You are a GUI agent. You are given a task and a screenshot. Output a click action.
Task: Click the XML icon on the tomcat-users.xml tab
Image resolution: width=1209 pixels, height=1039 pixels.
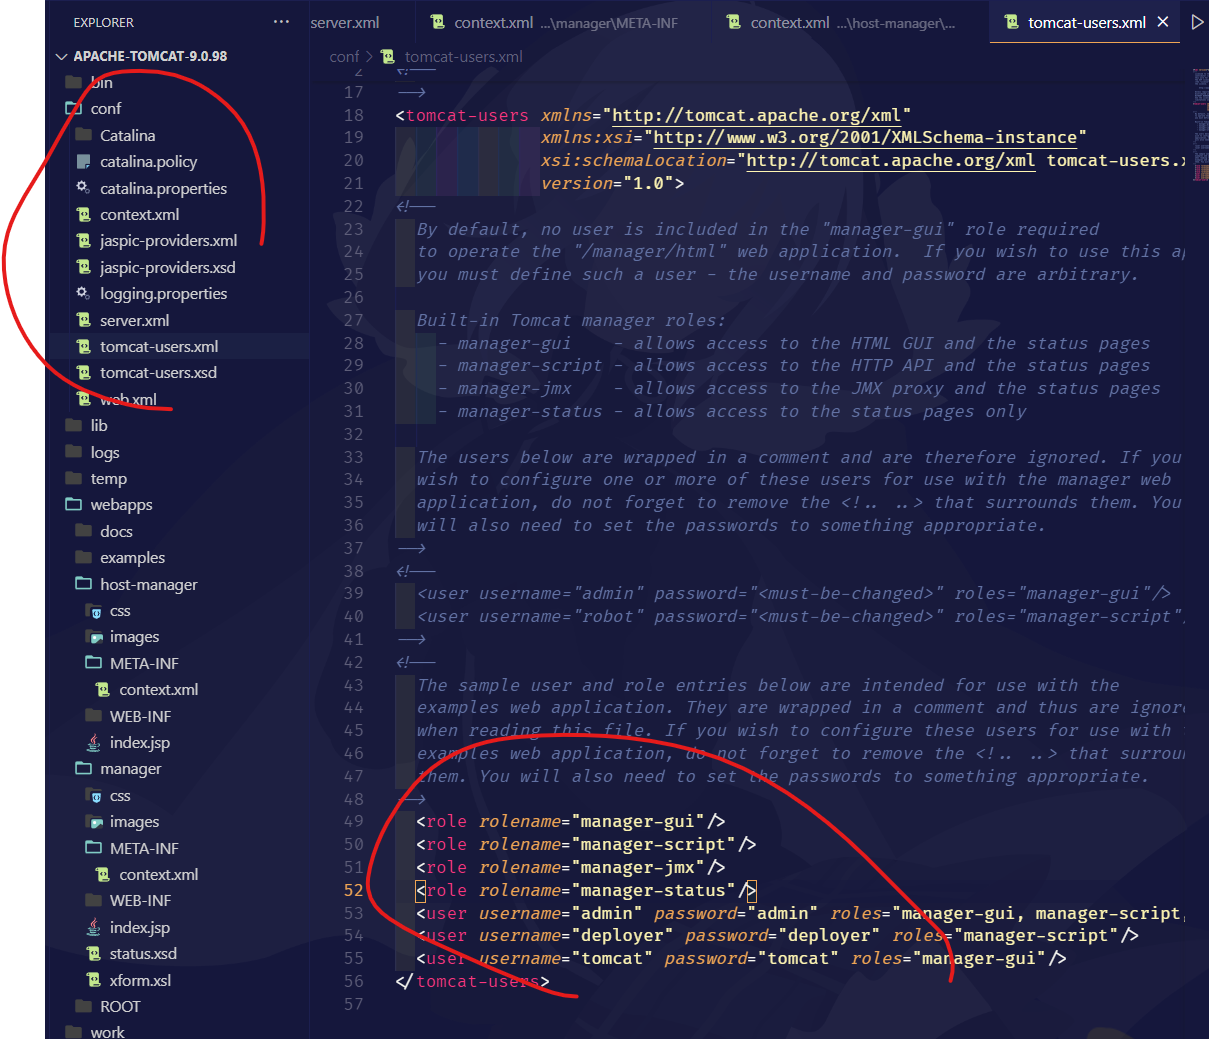1011,22
